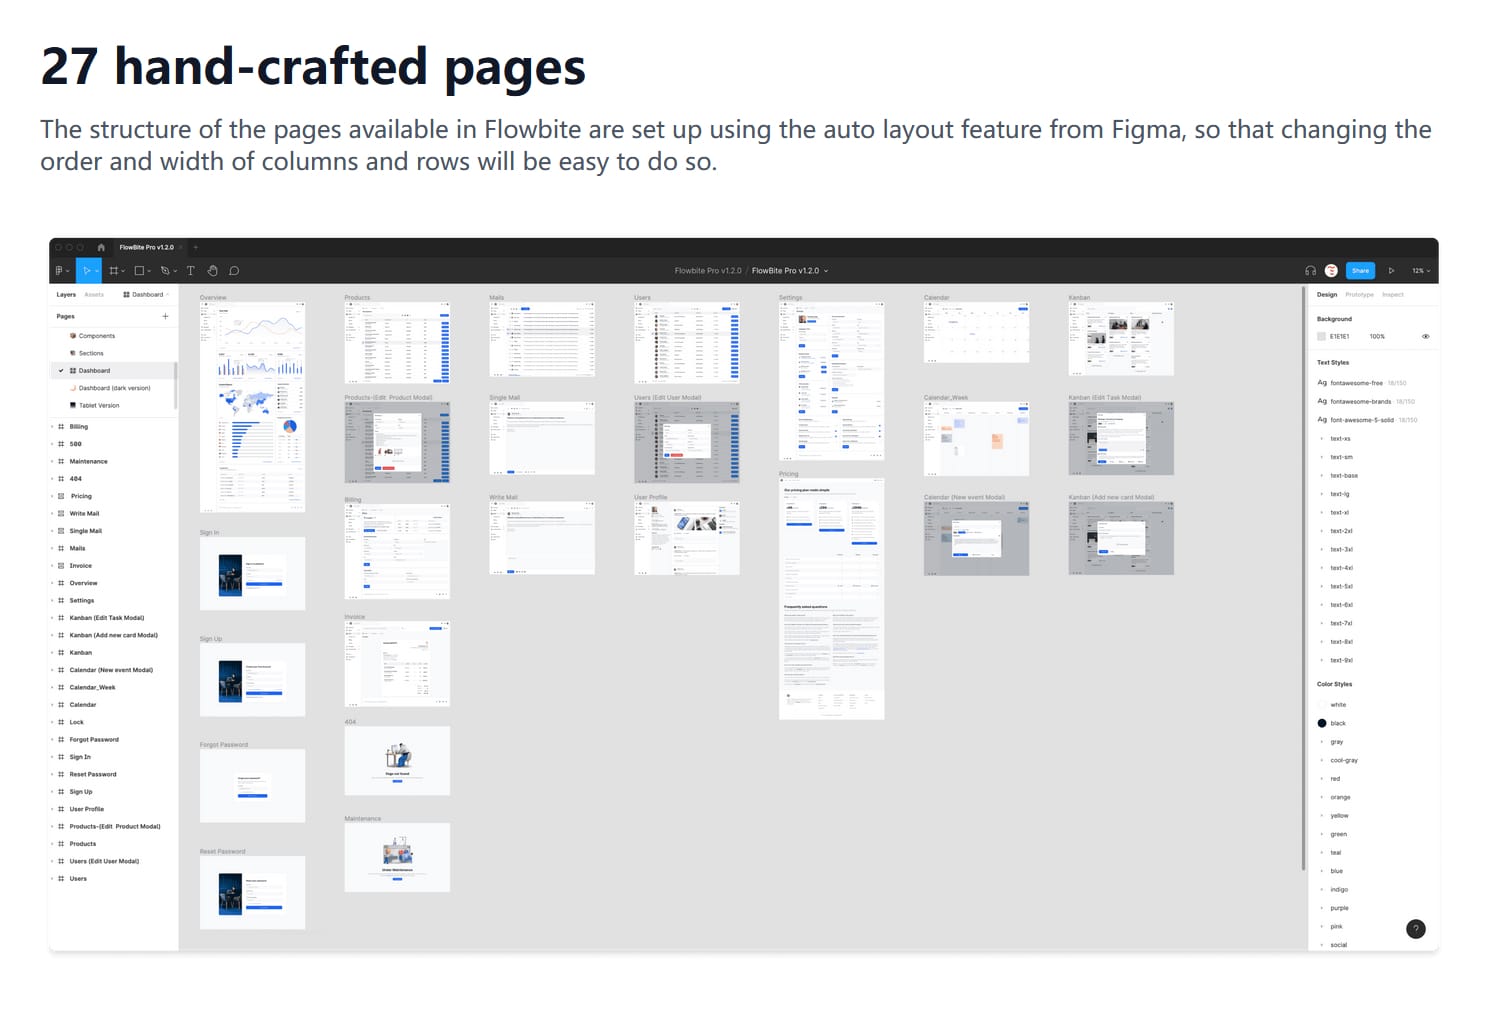Select the Hand tool
Image resolution: width=1492 pixels, height=1011 pixels.
212,271
